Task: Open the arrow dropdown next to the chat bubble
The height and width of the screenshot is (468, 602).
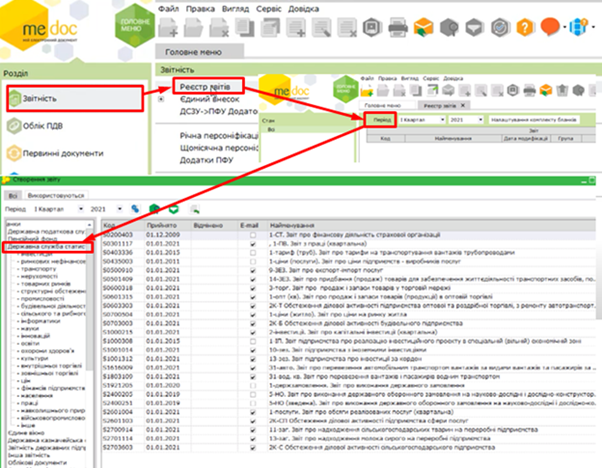Action: [x=565, y=27]
